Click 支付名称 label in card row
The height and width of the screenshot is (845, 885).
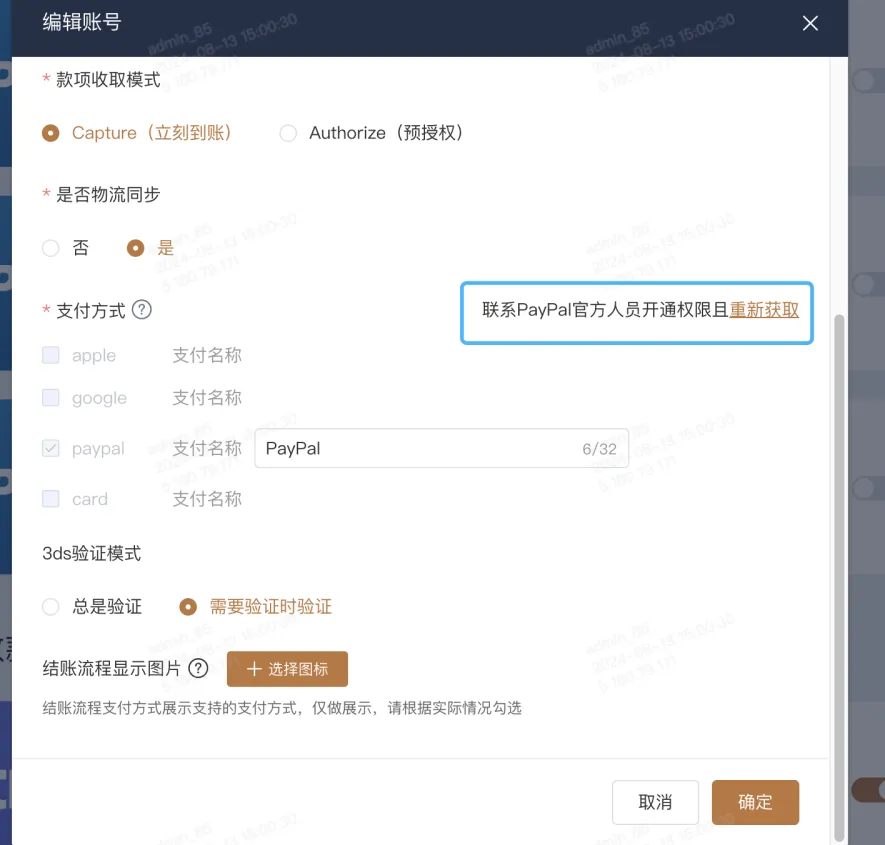click(207, 499)
